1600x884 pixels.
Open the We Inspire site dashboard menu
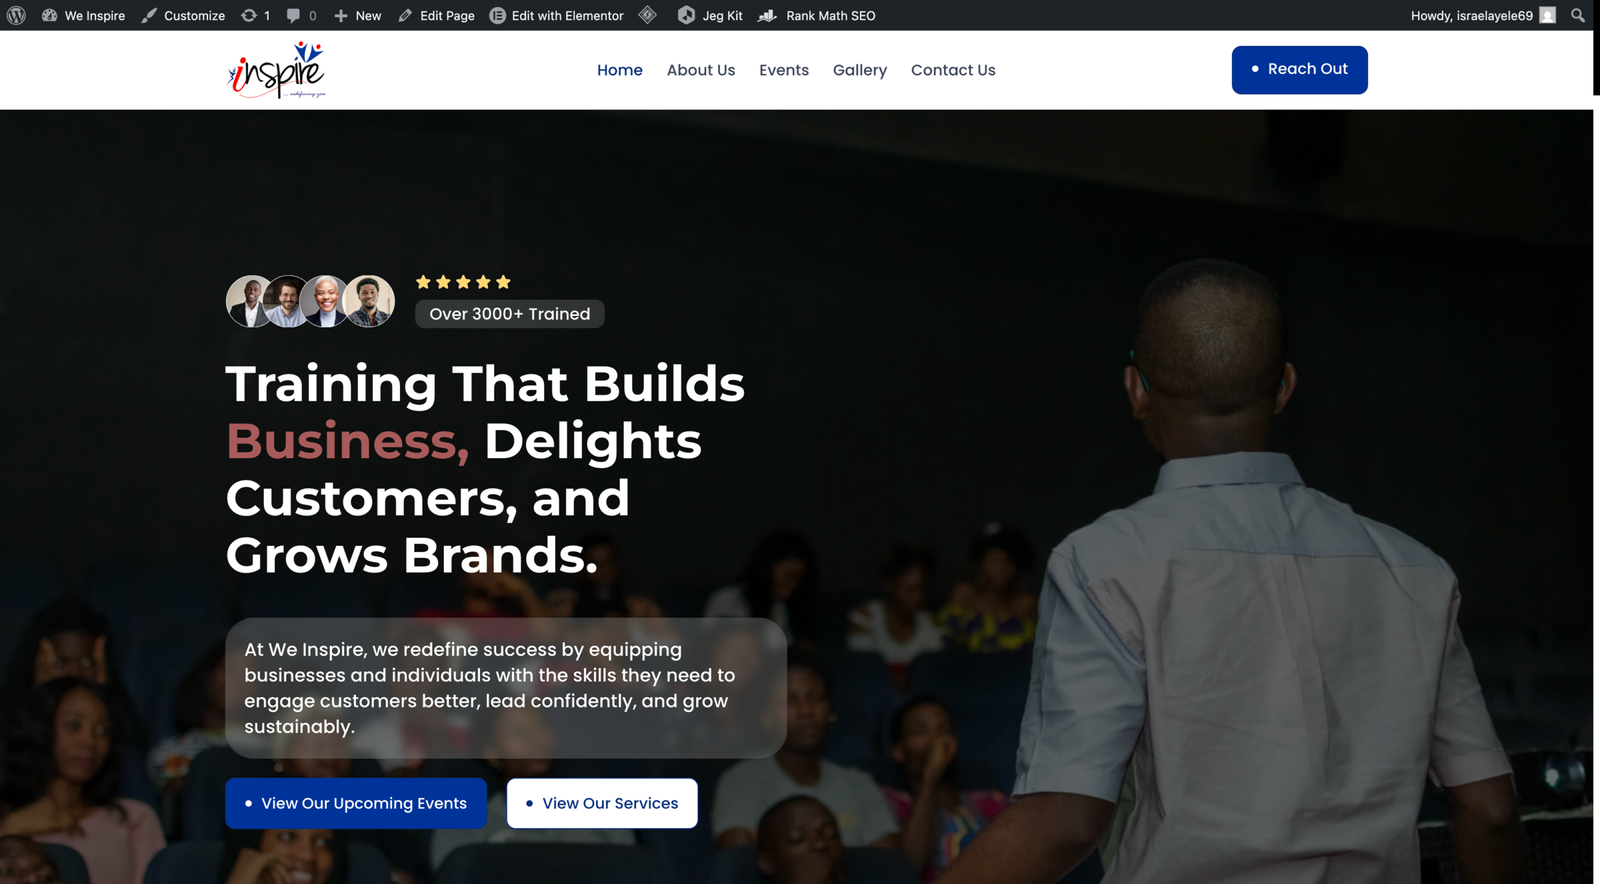click(x=83, y=15)
